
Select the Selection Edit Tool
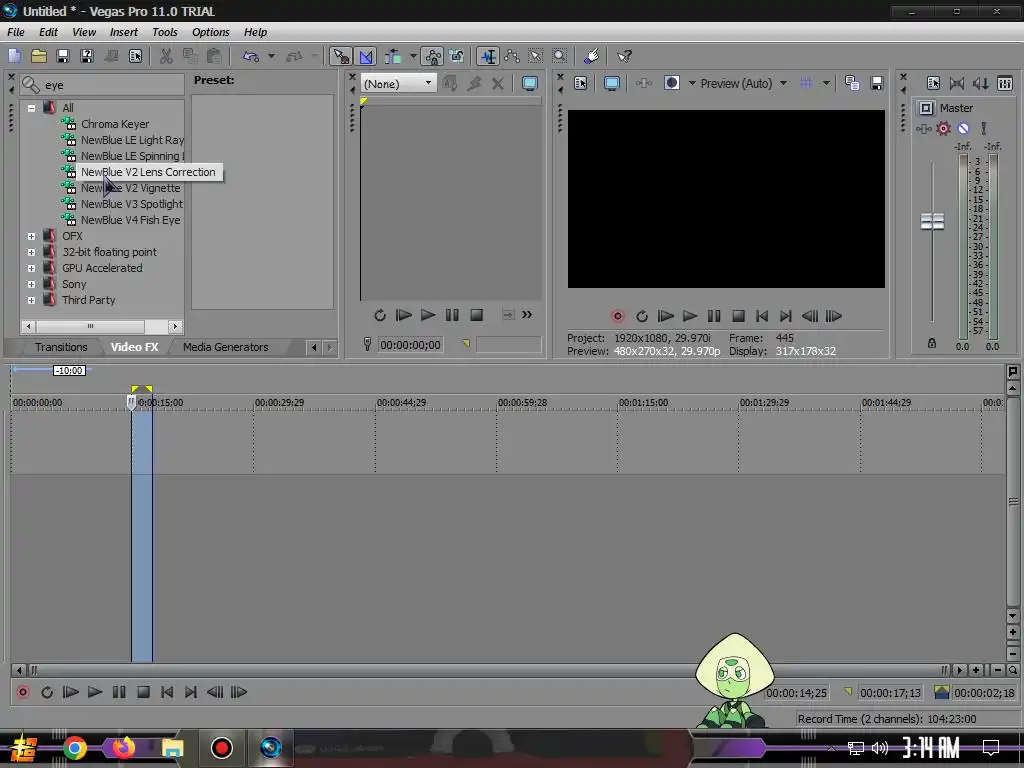[536, 56]
